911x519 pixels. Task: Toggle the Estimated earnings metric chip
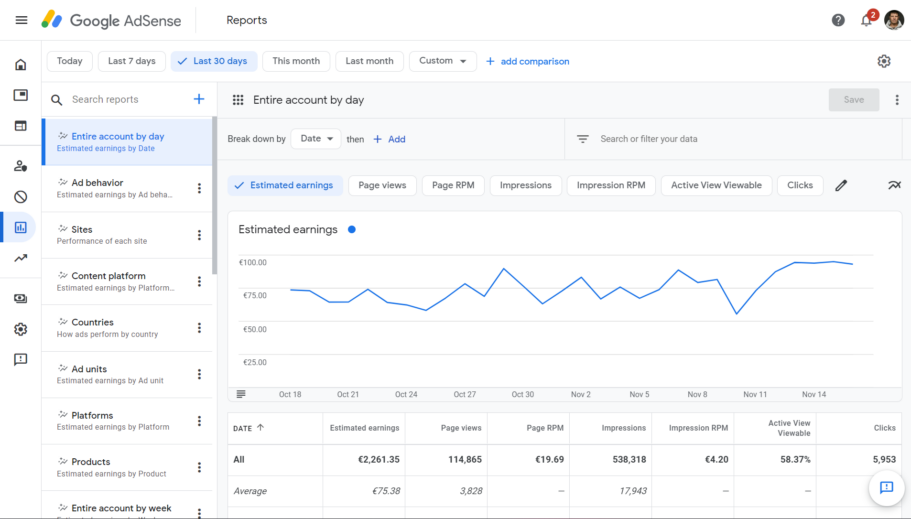(285, 185)
